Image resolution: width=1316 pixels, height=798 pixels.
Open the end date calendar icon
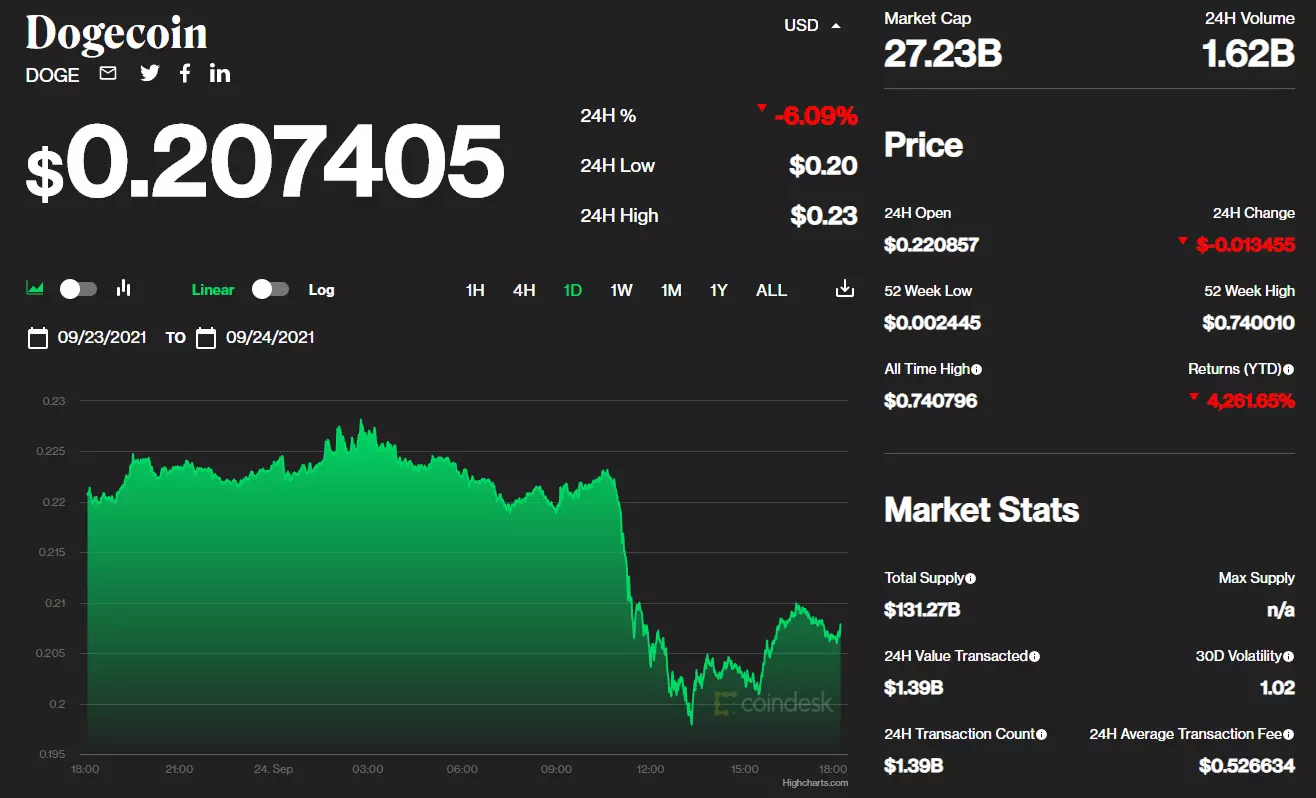click(206, 338)
